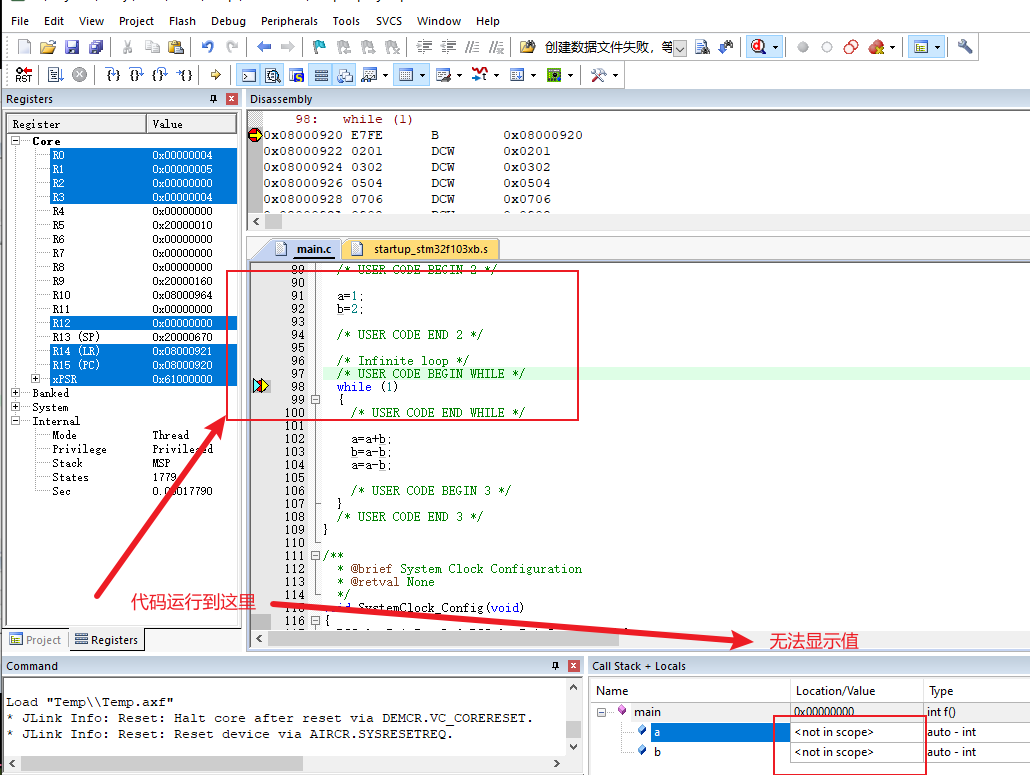Screen dimensions: 1030x775
Task: Step out with the third braces icon
Action: point(160,75)
